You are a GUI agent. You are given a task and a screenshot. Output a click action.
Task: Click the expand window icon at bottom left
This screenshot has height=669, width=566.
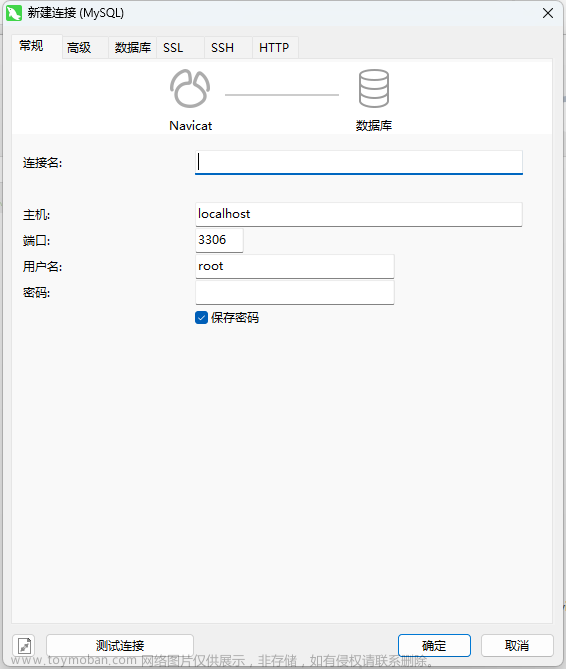coord(24,646)
